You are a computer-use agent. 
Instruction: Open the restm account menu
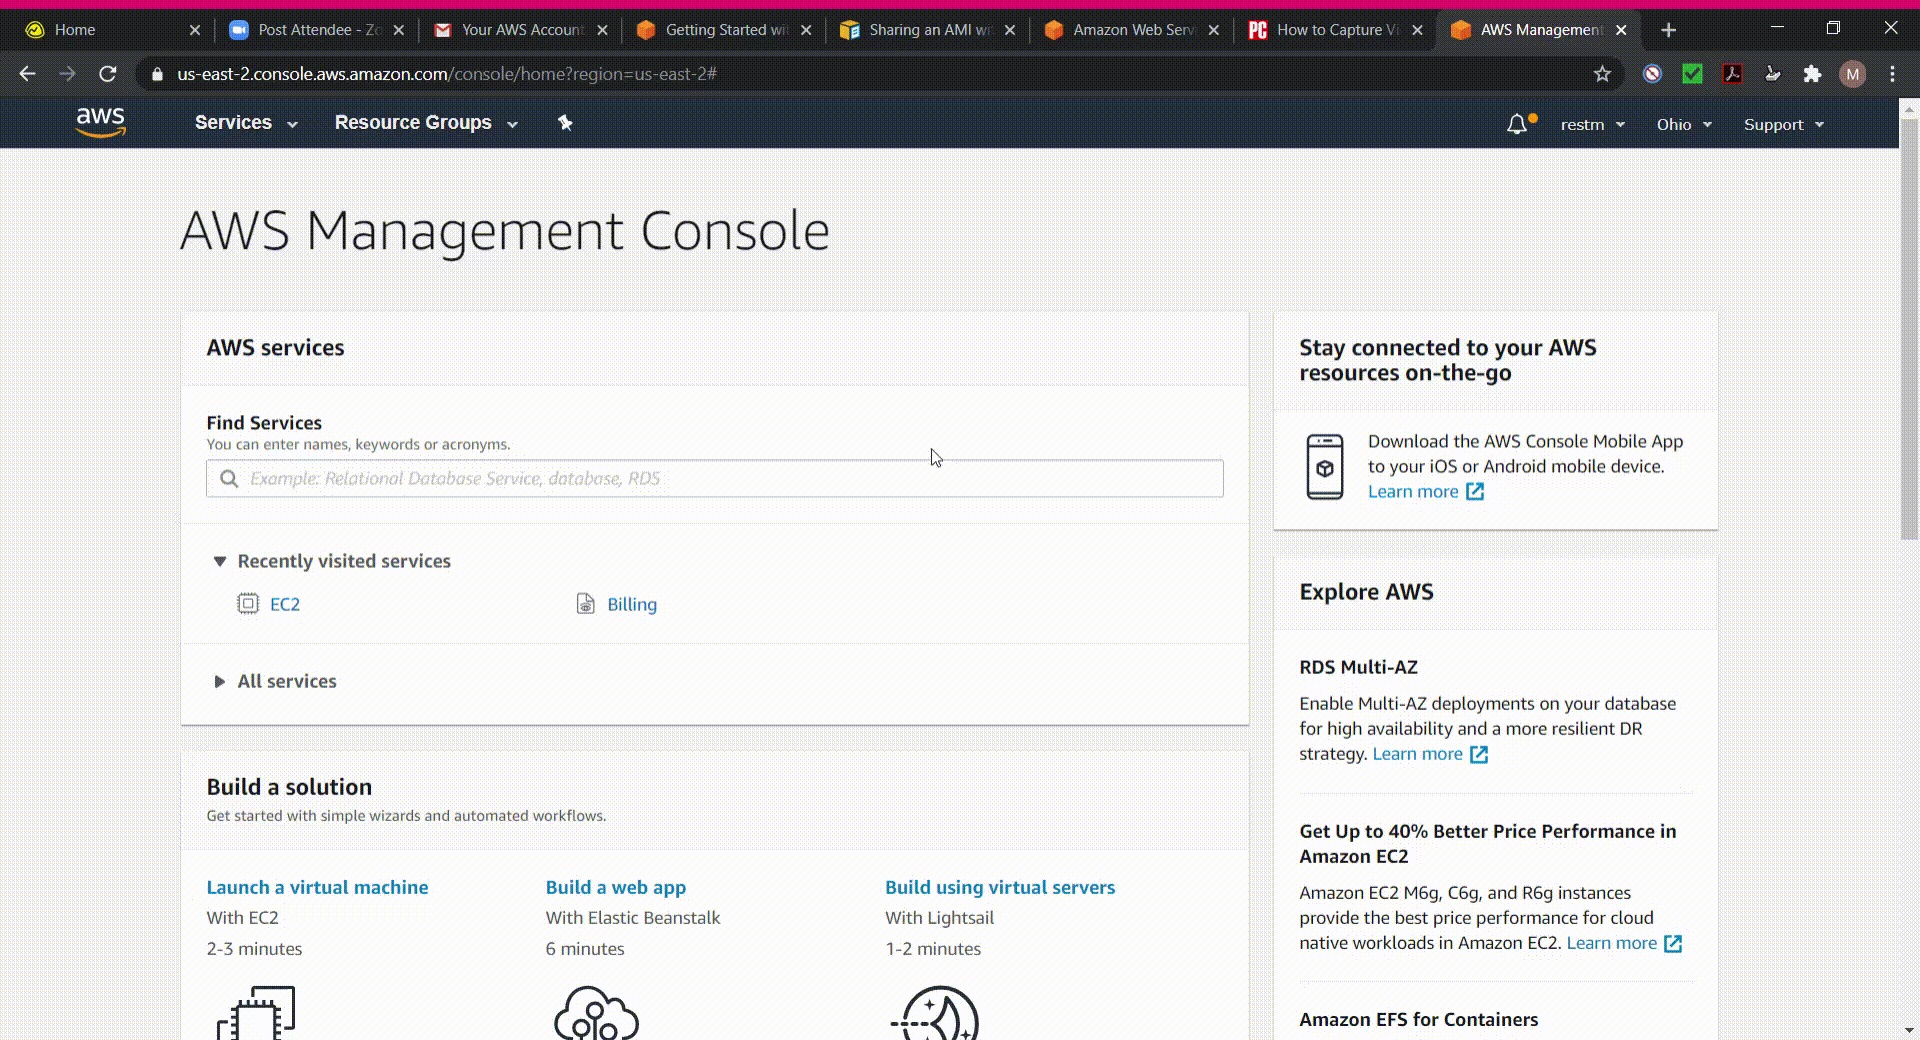1592,125
